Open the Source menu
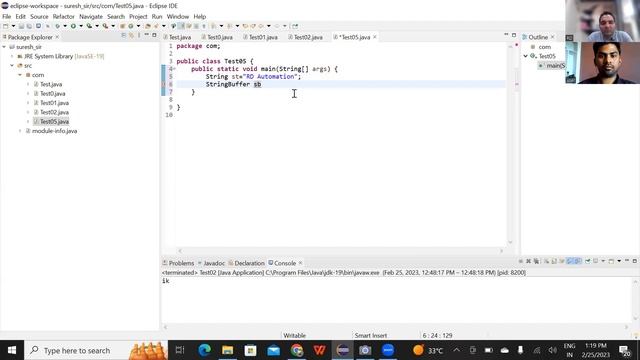This screenshot has width=640, height=360. [39, 16]
